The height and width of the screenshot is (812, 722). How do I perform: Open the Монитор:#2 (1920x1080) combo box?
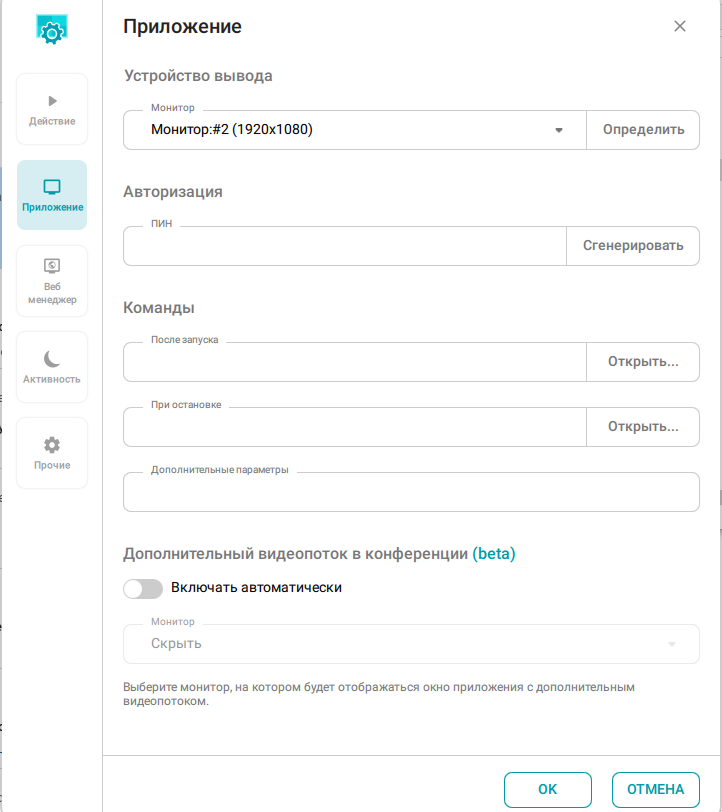(355, 130)
